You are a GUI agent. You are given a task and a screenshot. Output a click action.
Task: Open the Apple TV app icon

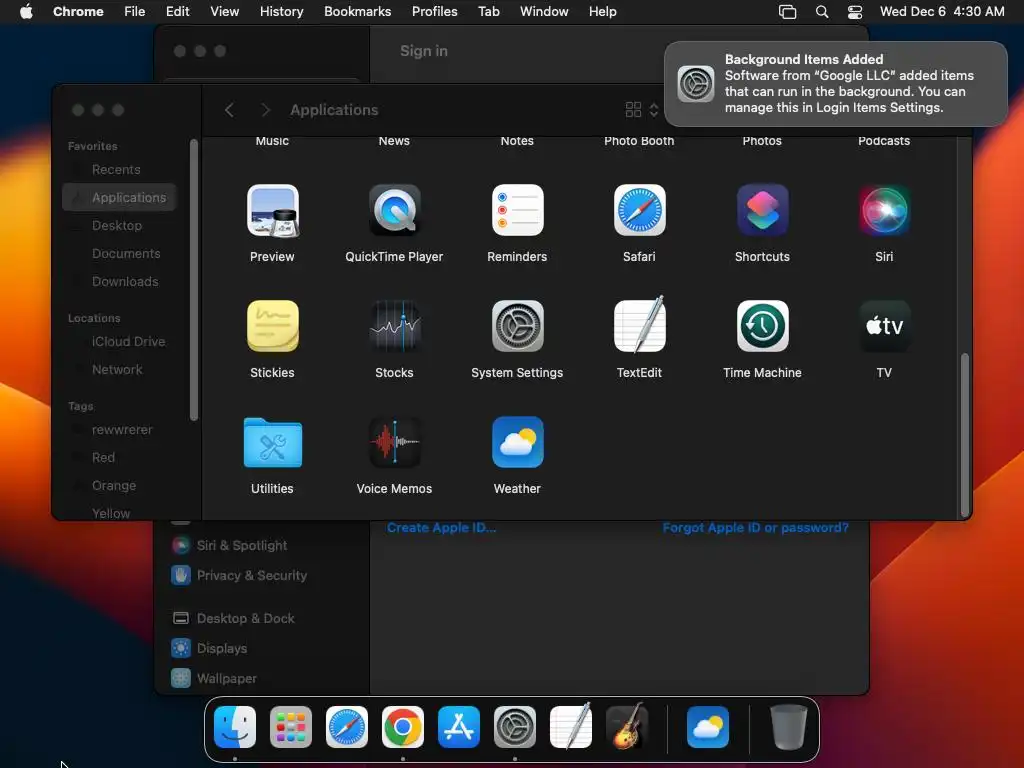884,326
